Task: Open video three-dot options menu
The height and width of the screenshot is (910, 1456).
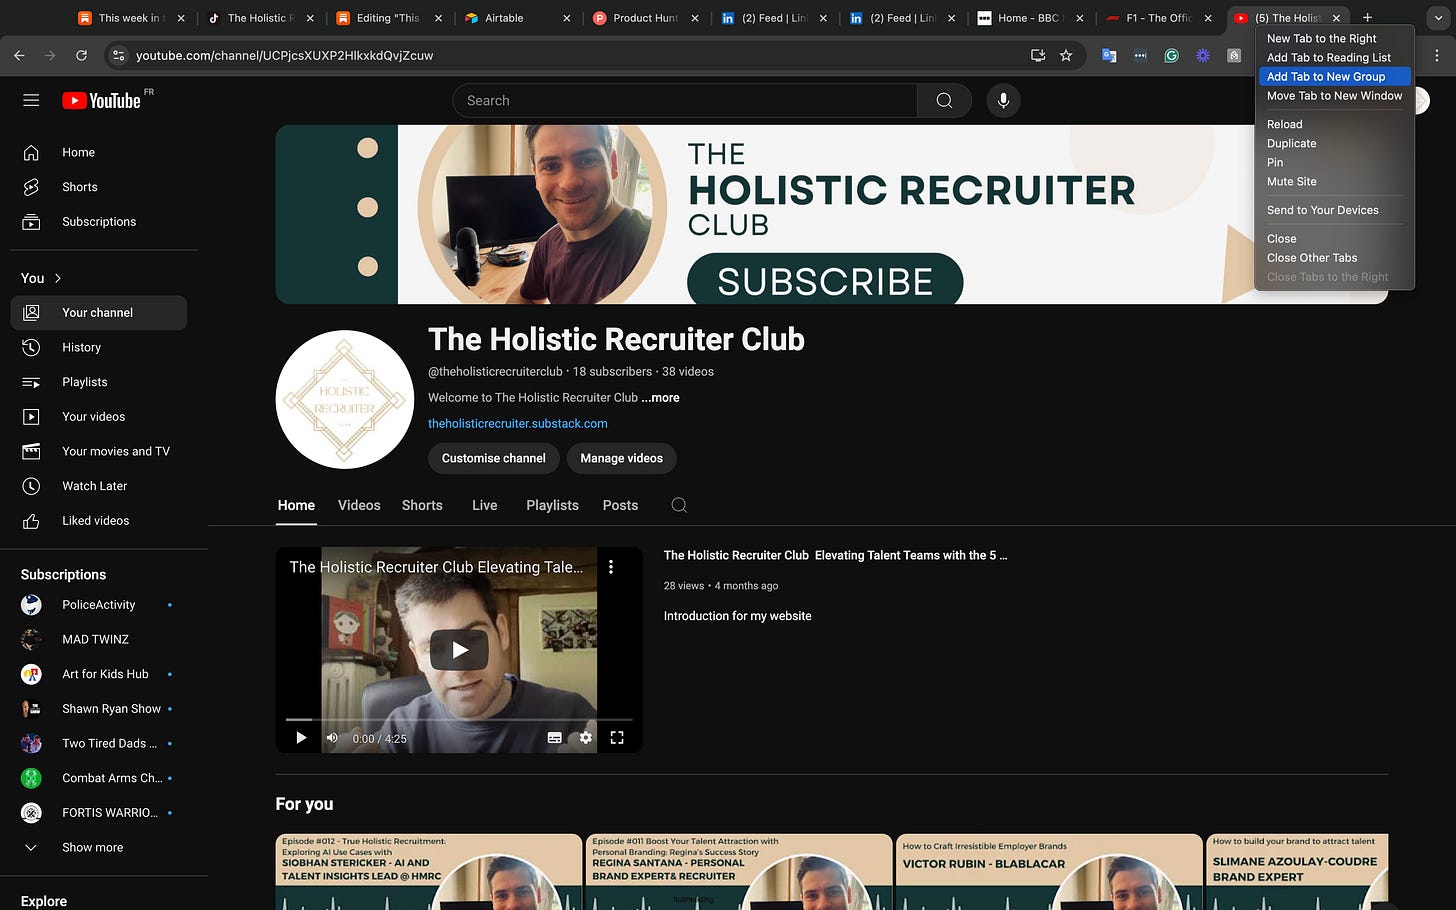Action: pos(611,567)
